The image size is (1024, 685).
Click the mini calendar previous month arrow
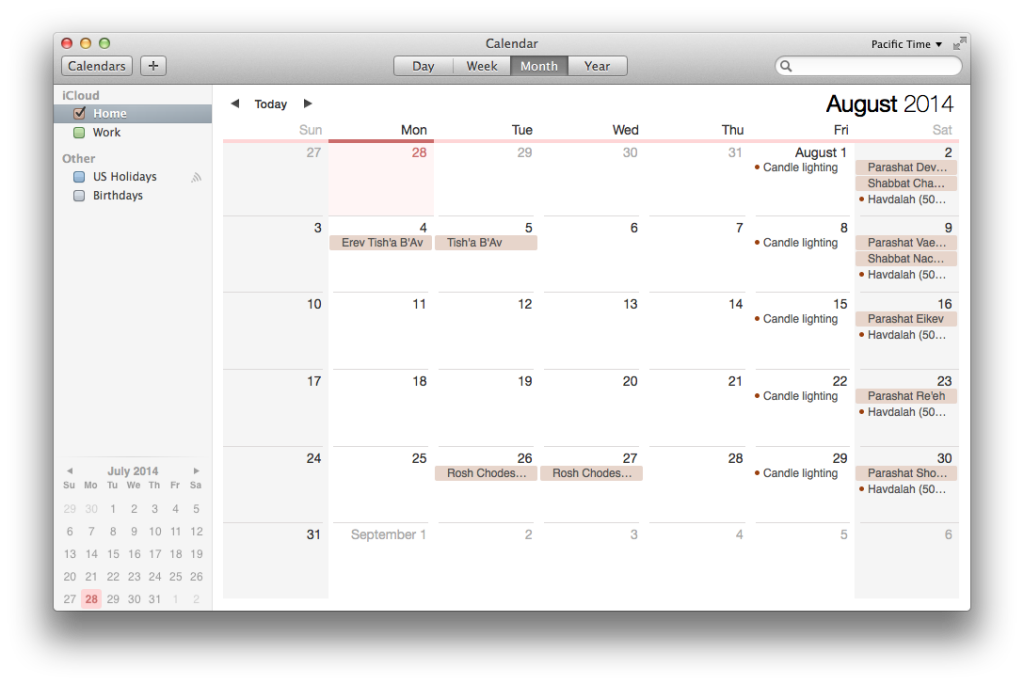coord(69,471)
